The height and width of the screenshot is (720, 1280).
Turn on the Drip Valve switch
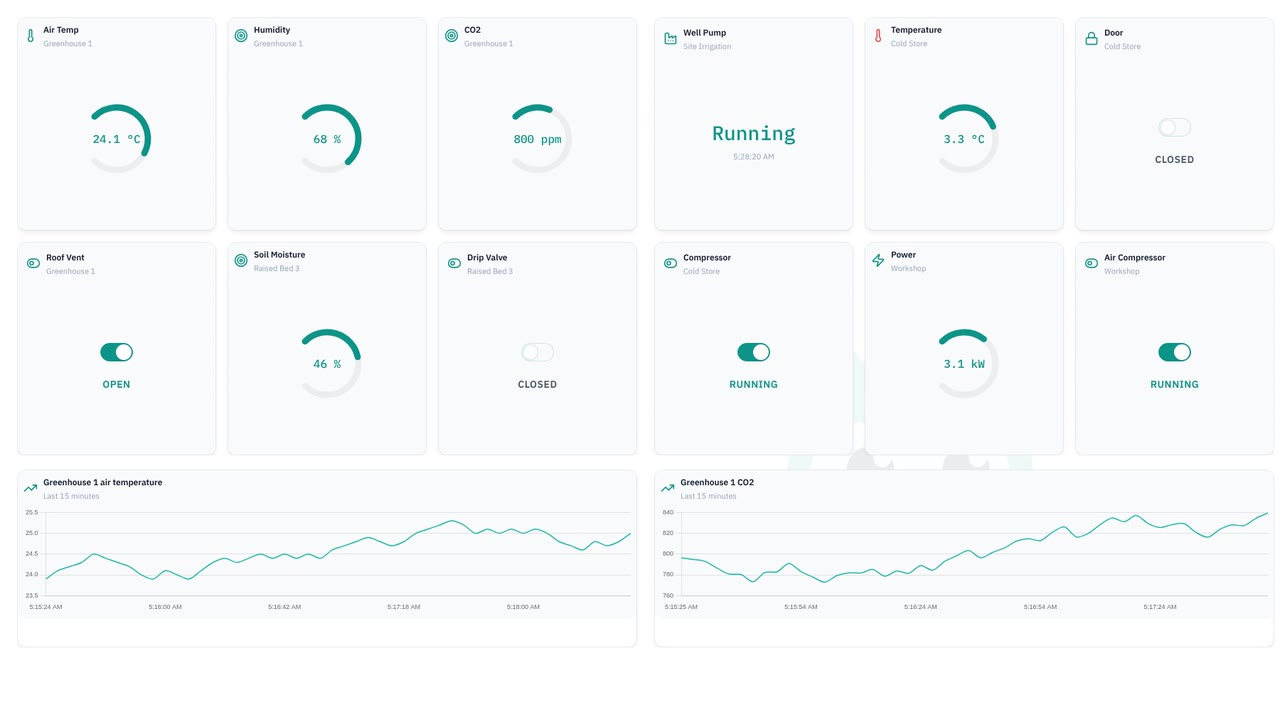tap(537, 352)
